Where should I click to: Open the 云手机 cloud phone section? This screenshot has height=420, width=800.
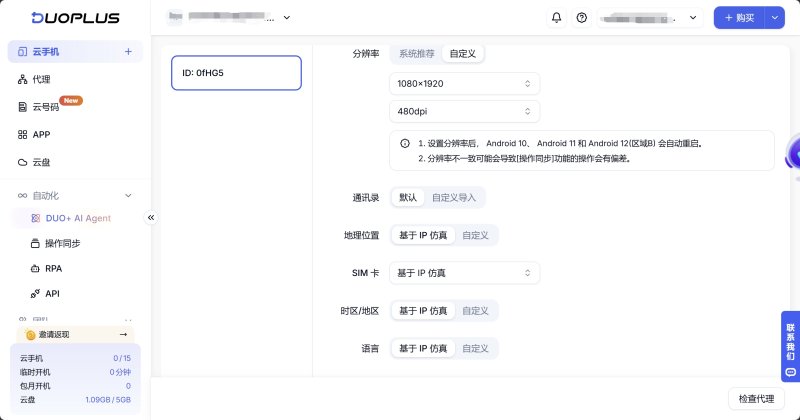tap(75, 52)
